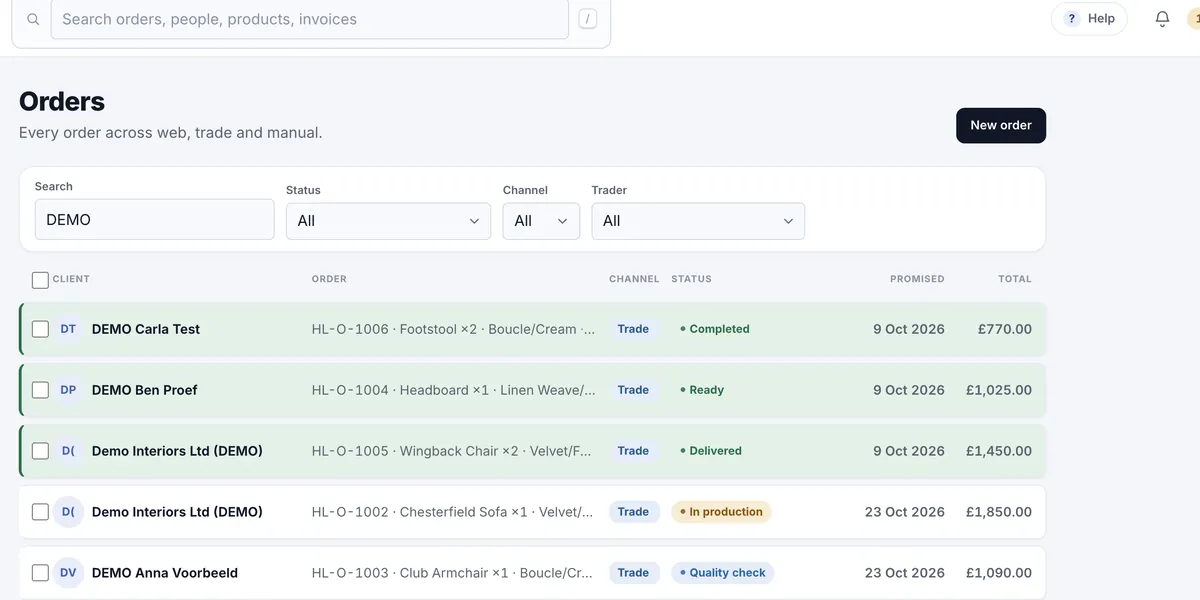Click the In production status badge
Viewport: 1200px width, 600px height.
[x=721, y=512]
